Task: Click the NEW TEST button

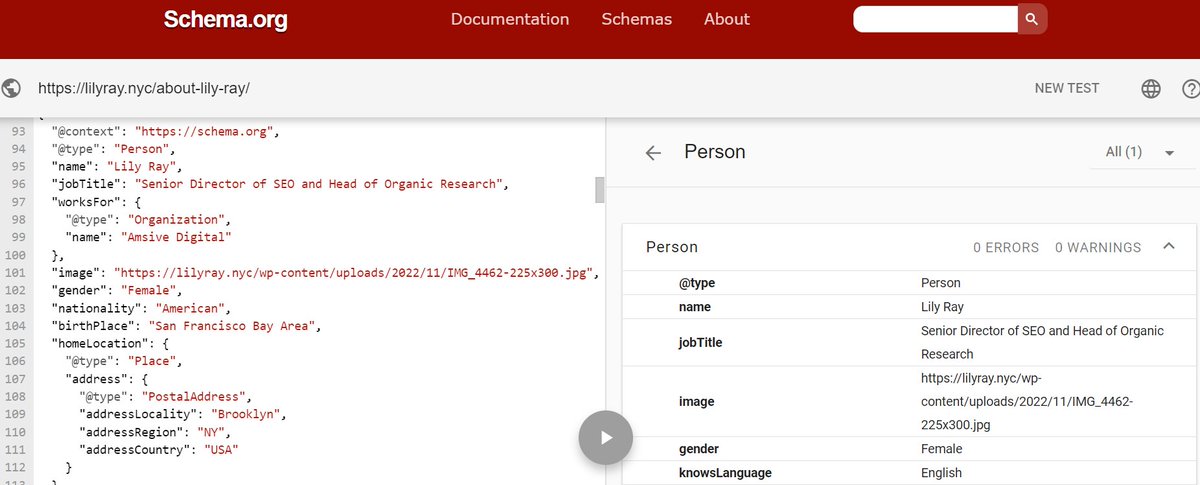Action: tap(1067, 88)
